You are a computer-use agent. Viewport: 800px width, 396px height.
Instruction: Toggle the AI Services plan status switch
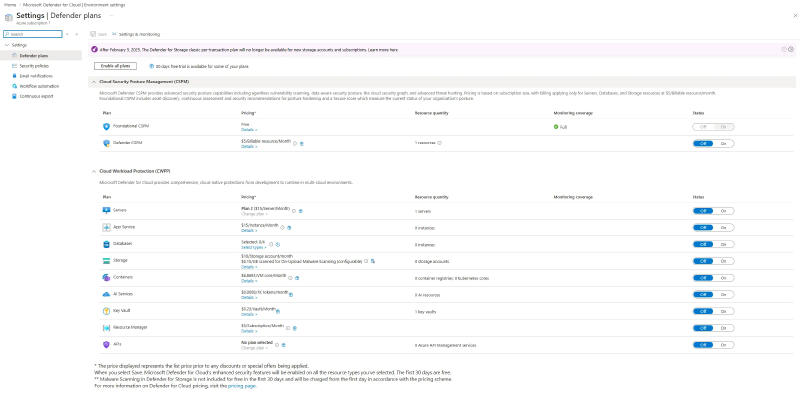click(x=713, y=294)
